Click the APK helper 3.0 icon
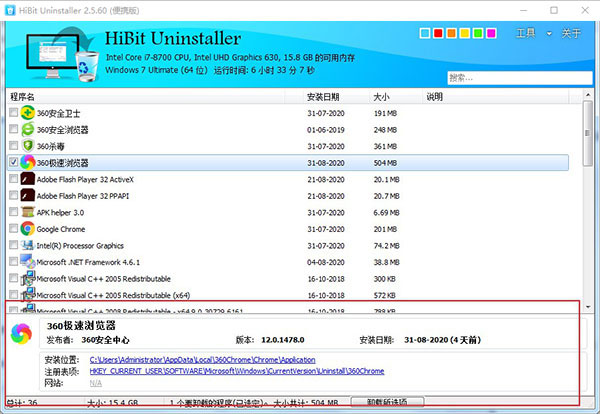Screen dimensions: 600x414 tap(28, 212)
